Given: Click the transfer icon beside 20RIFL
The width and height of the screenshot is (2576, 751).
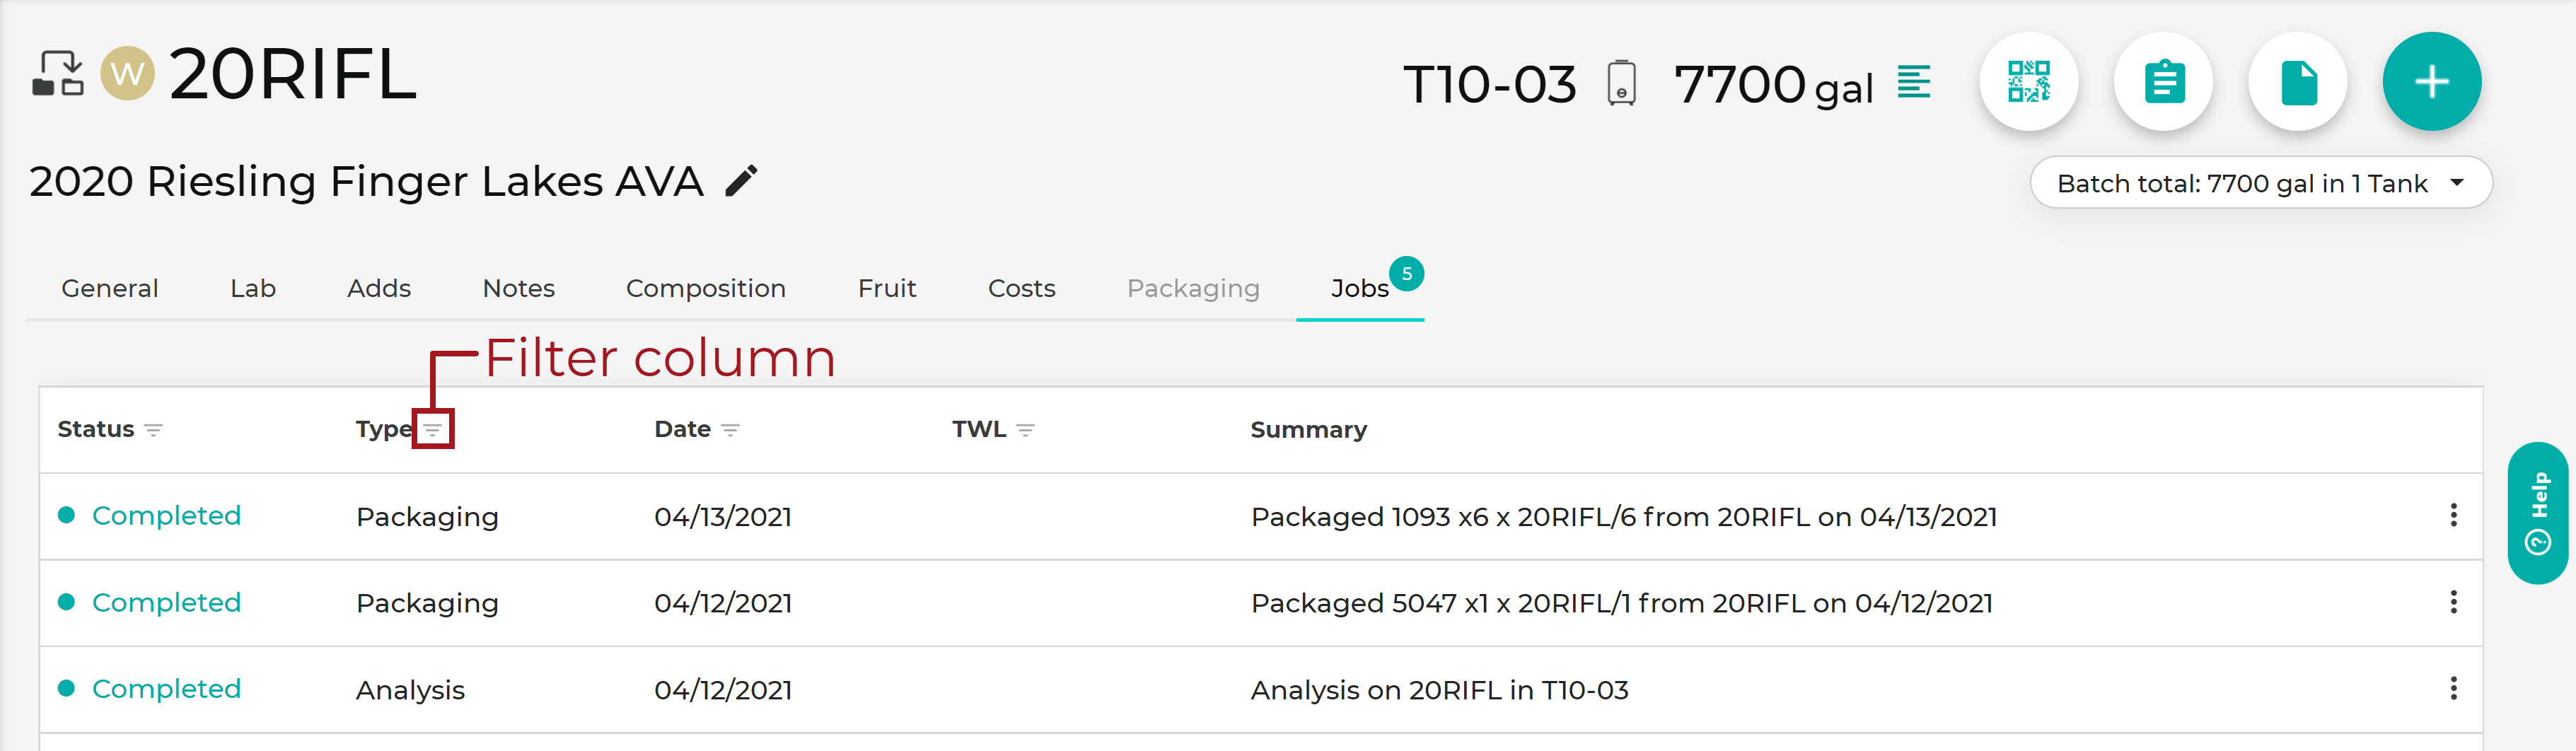Looking at the screenshot, I should tap(57, 74).
